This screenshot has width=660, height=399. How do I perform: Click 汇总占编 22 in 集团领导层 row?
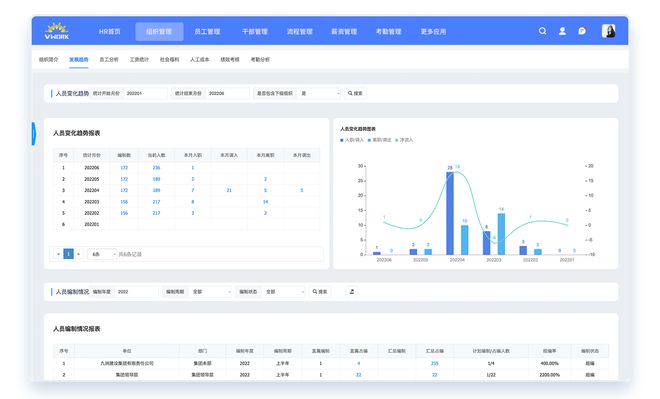435,375
